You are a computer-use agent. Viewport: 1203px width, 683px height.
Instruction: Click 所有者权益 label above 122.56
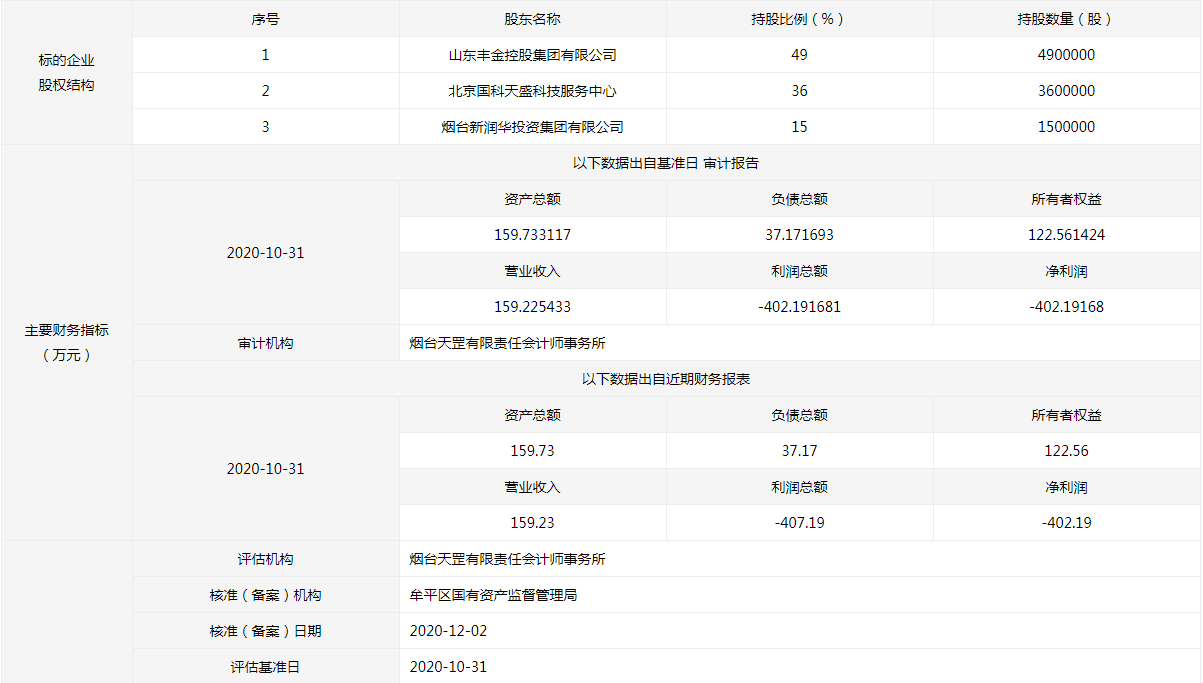click(1067, 415)
